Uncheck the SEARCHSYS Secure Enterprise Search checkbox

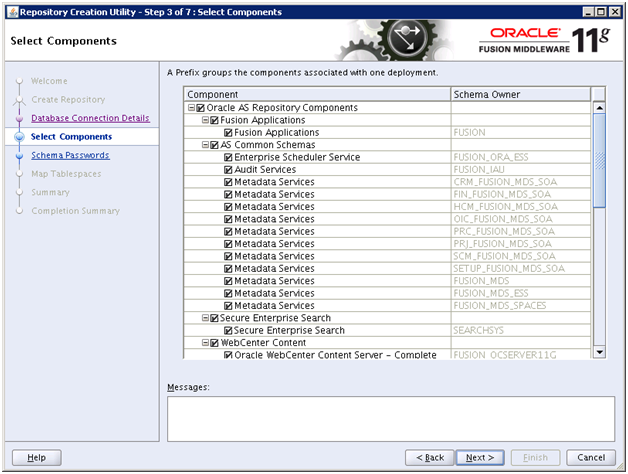click(228, 331)
